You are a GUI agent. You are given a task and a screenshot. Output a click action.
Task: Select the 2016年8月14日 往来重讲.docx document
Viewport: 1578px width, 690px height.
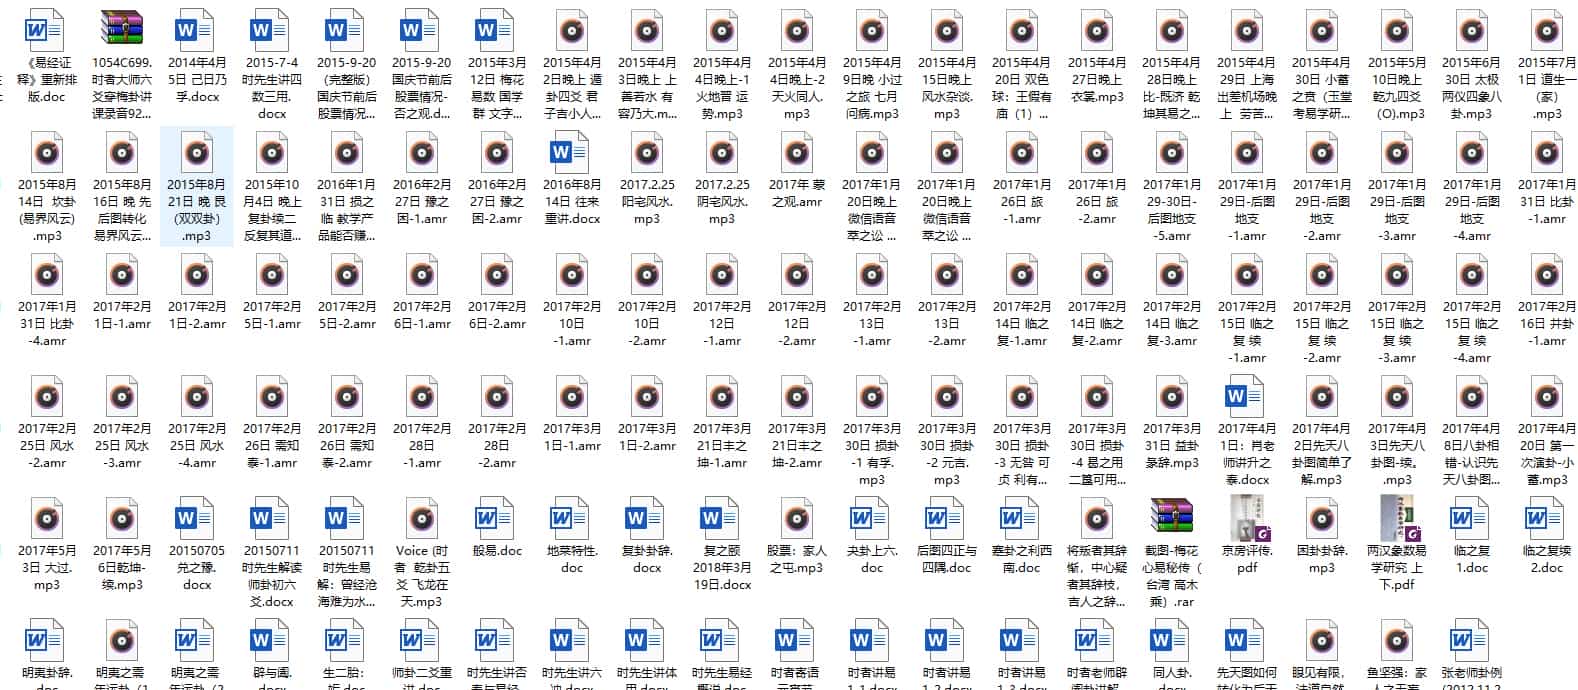[572, 154]
